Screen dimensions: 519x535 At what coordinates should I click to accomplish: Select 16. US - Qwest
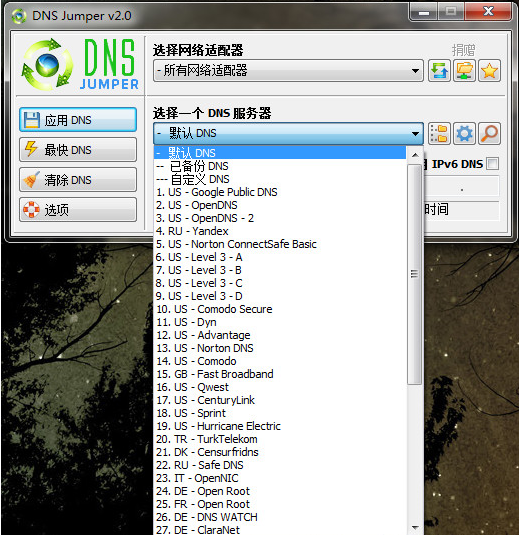[x=280, y=387]
